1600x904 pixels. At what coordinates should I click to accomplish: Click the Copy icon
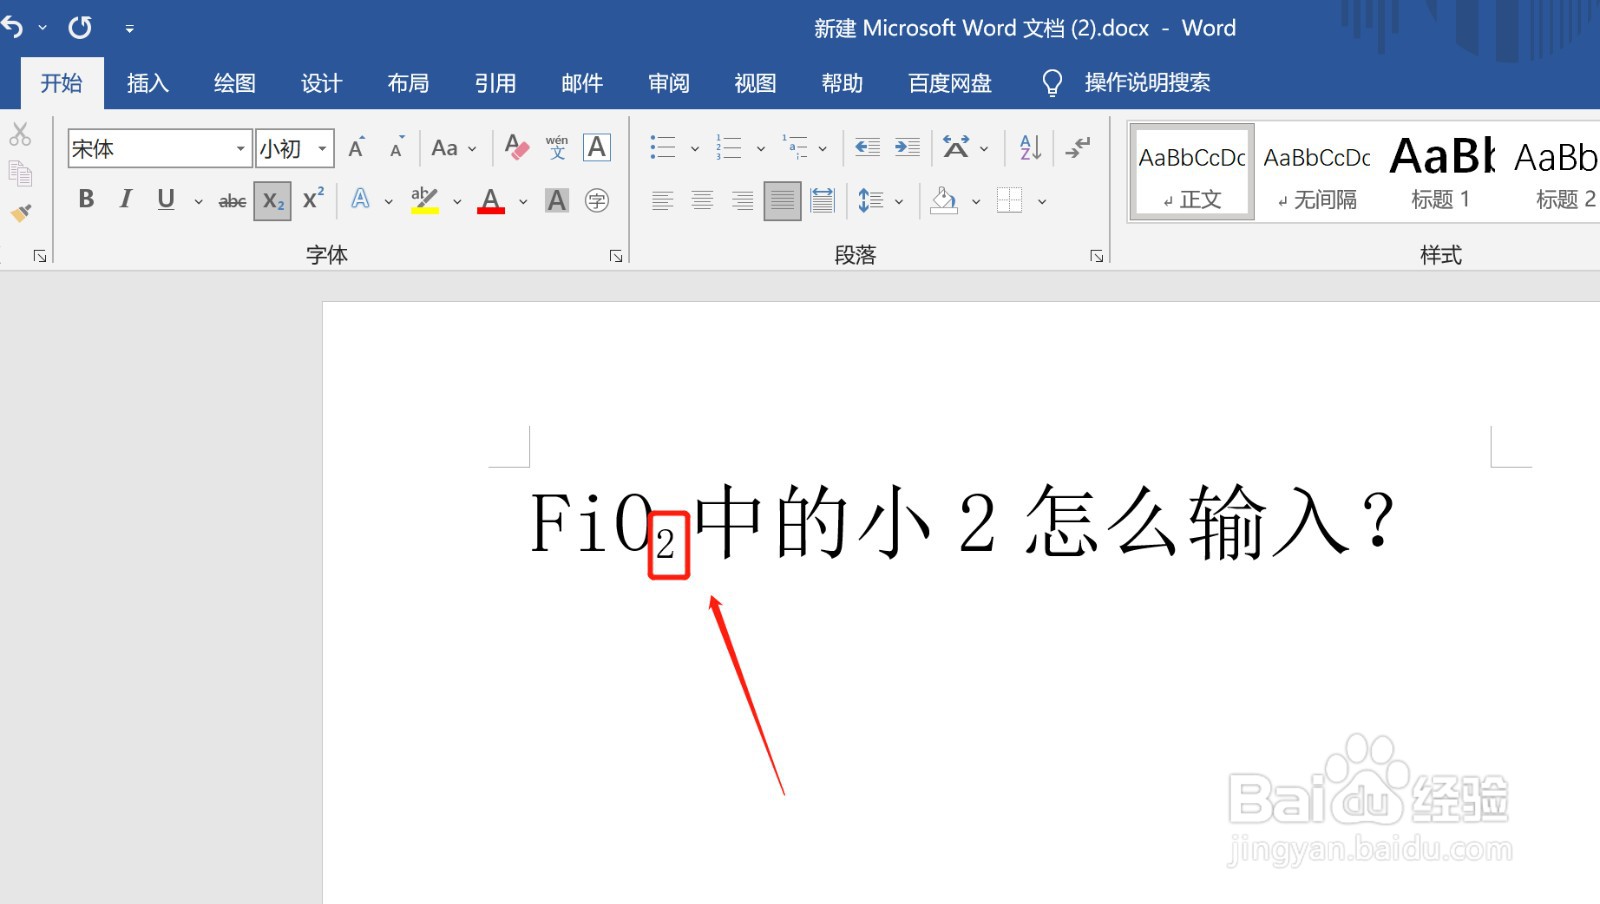[20, 173]
